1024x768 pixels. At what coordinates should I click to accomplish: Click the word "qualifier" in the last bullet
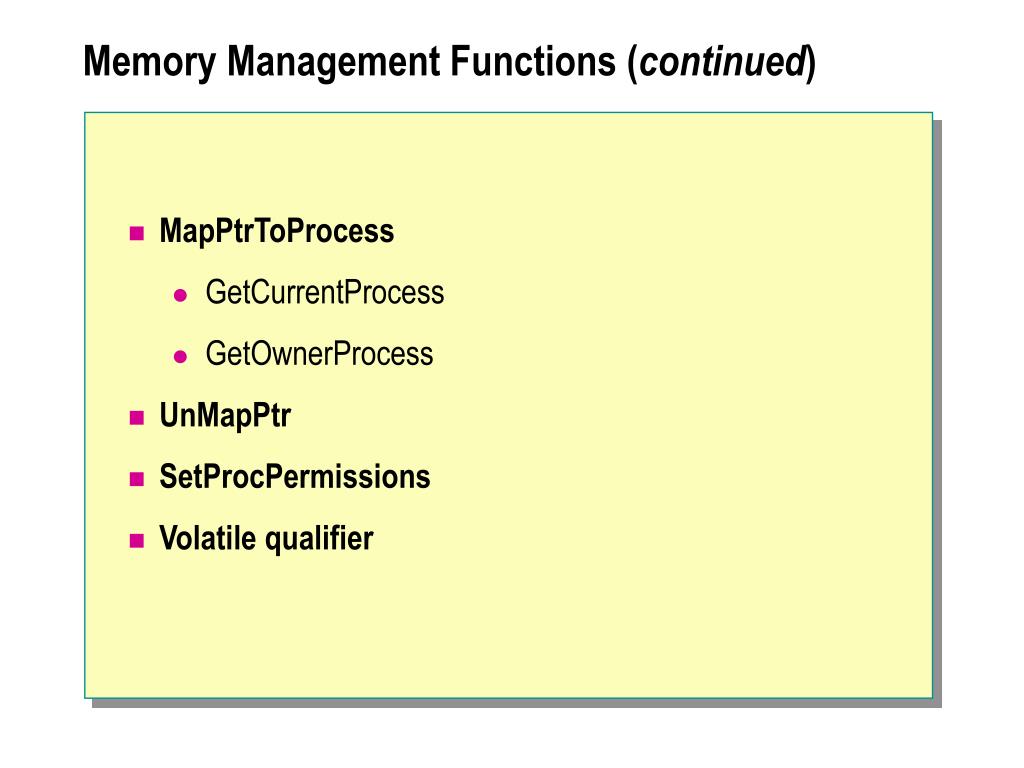(x=318, y=538)
